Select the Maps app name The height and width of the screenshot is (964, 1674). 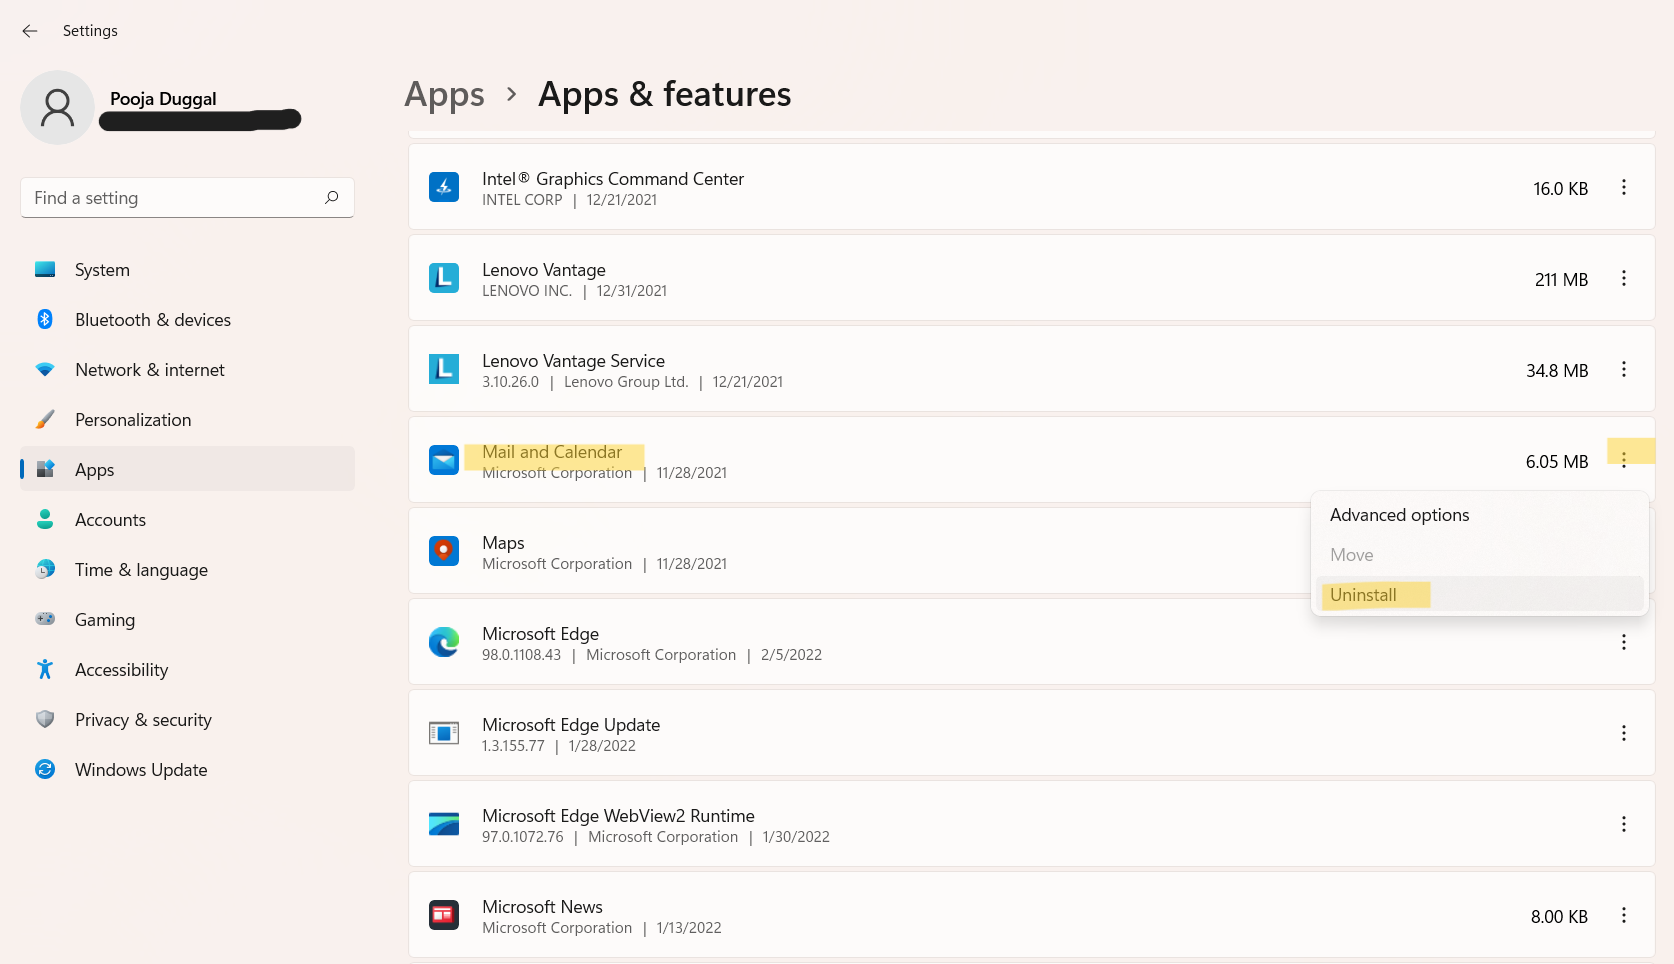tap(503, 543)
